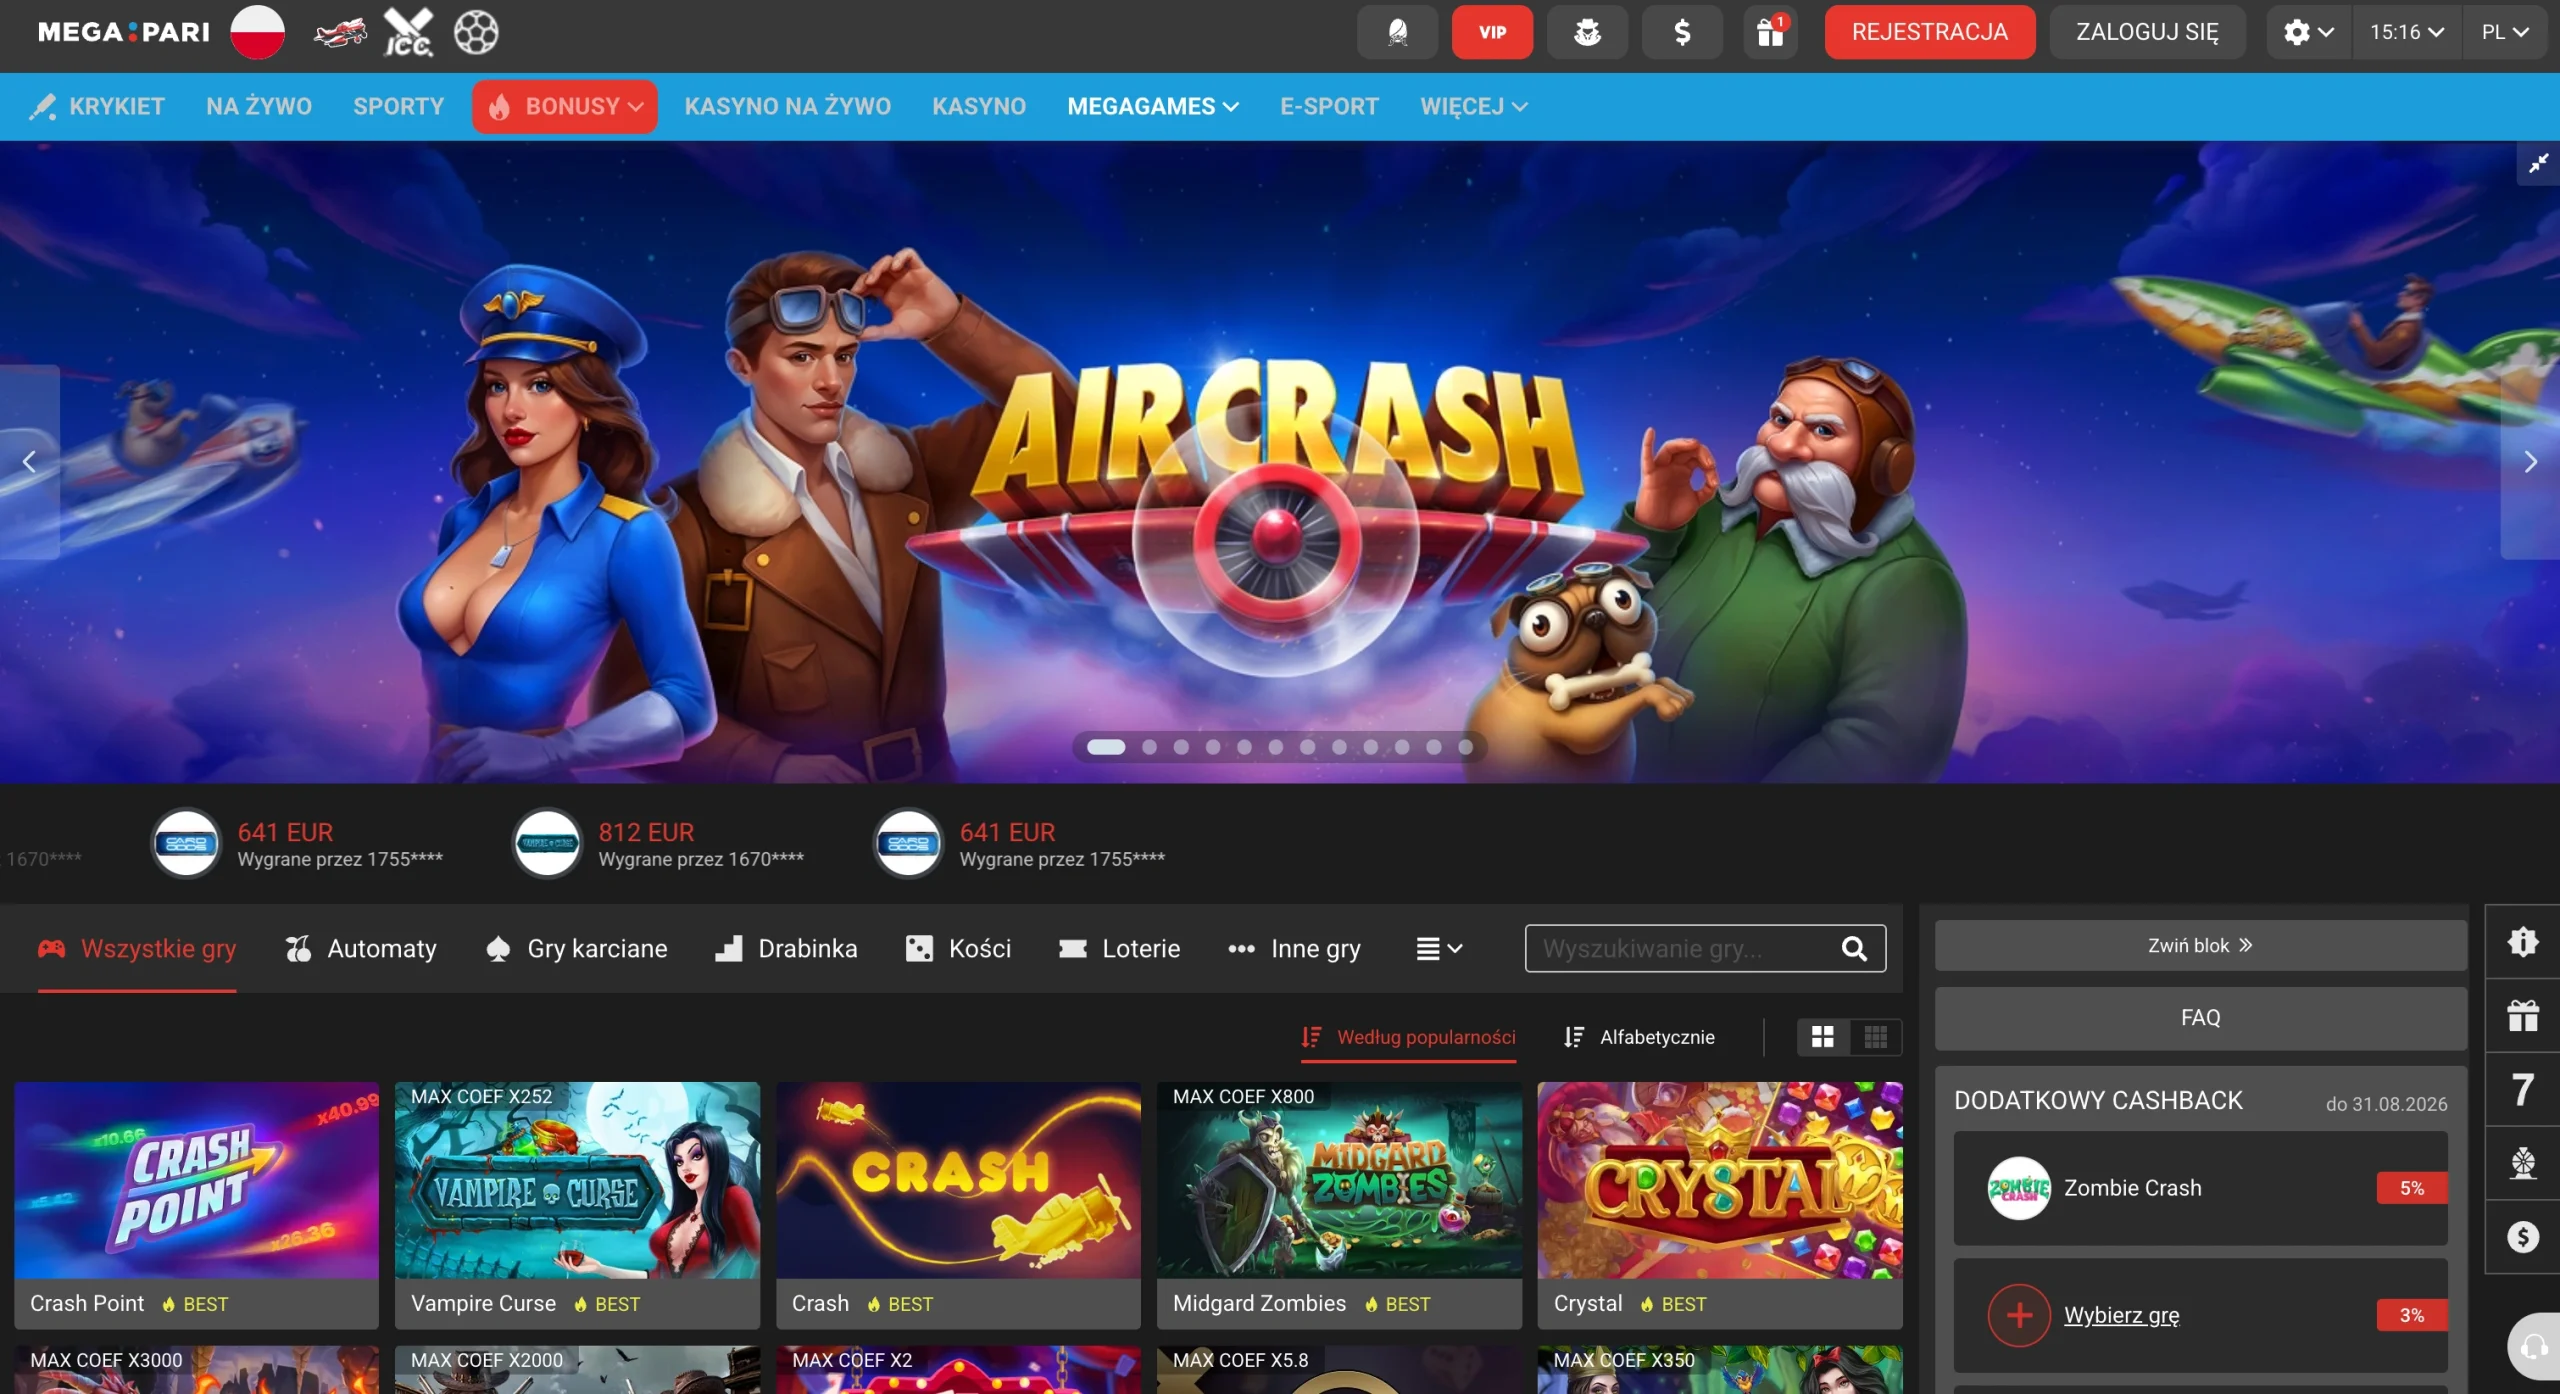
Task: Open the Crash Point game thumbnail
Action: click(x=197, y=1180)
